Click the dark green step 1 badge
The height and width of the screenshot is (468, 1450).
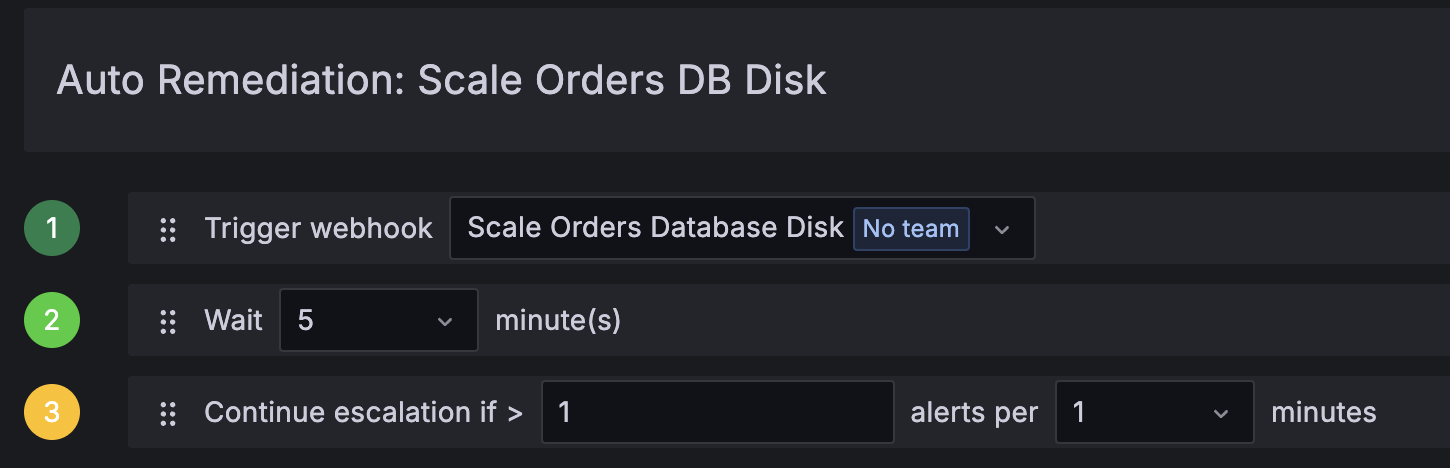pos(52,229)
